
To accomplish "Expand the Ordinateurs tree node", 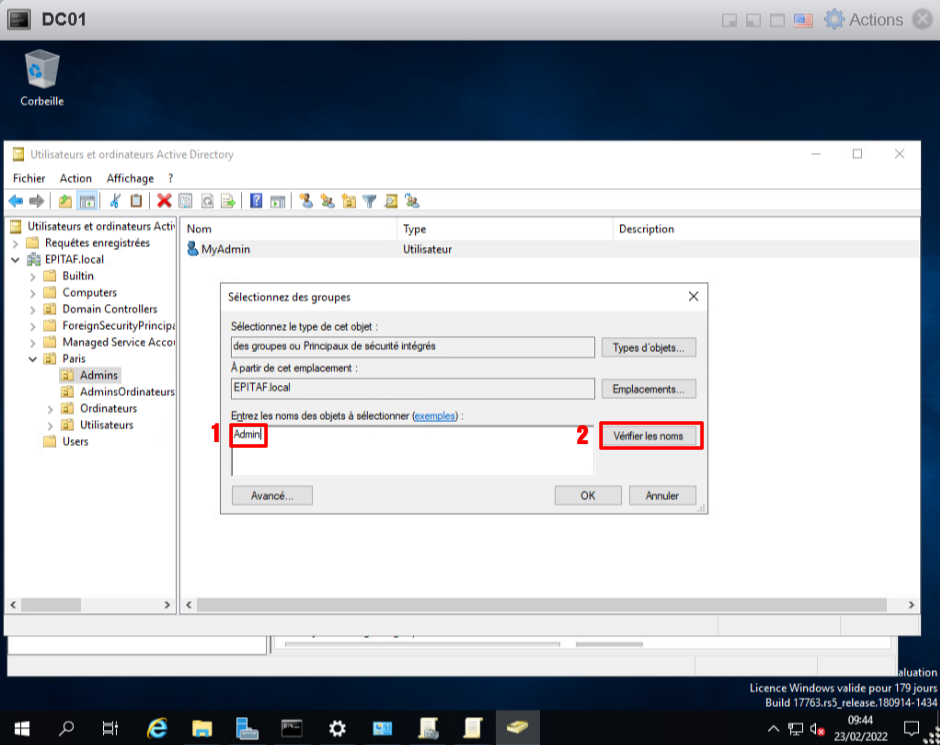I will tap(51, 409).
